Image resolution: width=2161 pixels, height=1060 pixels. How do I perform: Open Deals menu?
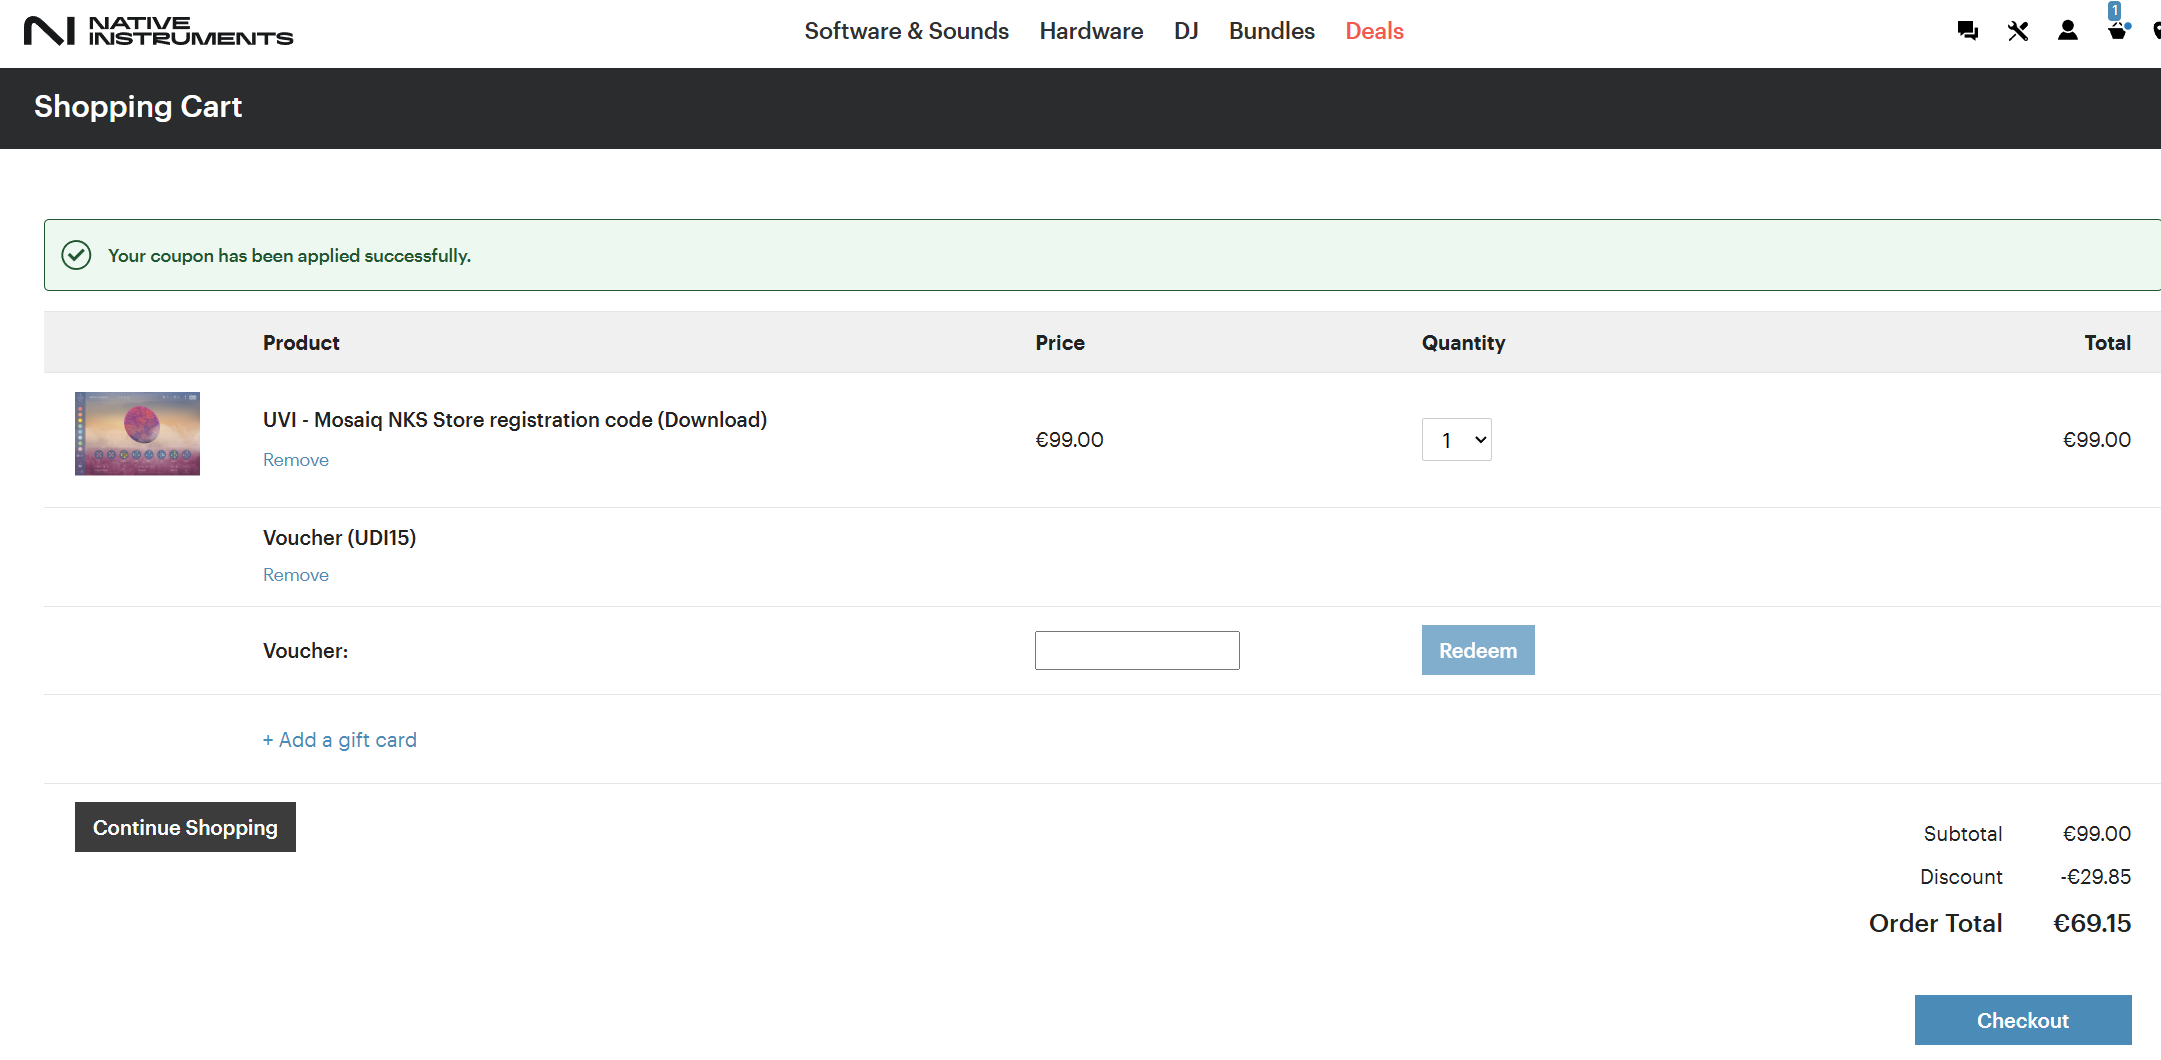[1374, 31]
